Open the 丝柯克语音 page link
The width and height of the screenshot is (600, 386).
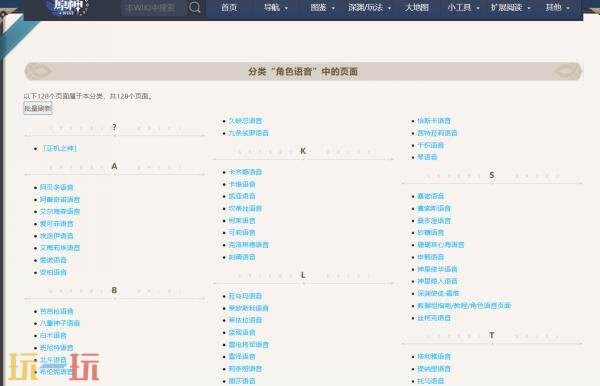pyautogui.click(x=434, y=318)
